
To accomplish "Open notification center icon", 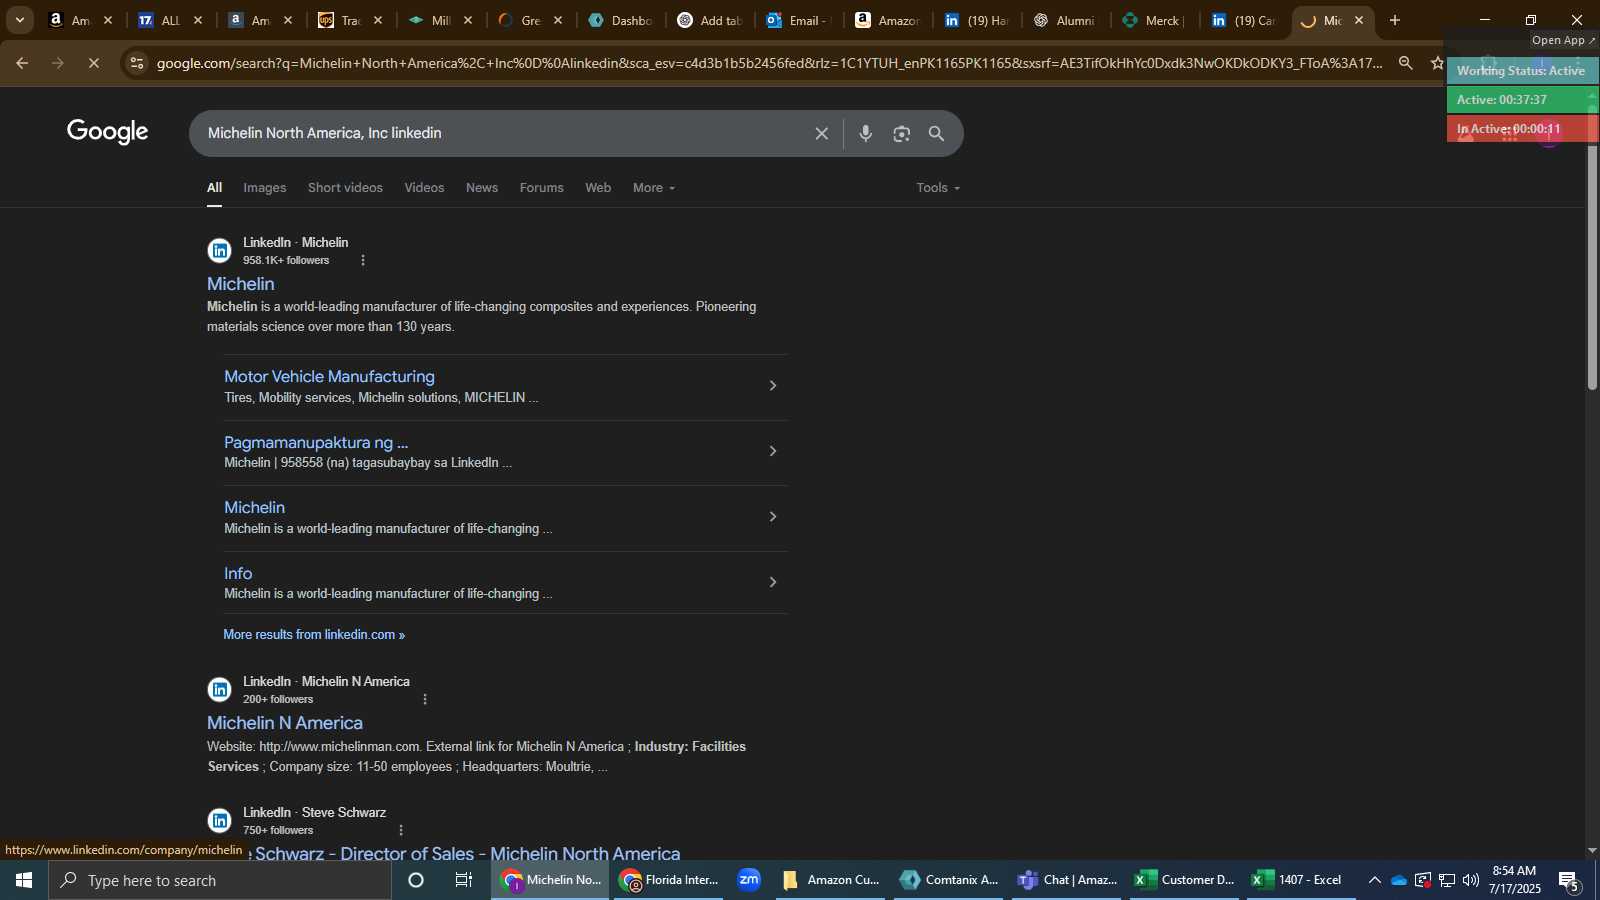I will coord(1568,880).
